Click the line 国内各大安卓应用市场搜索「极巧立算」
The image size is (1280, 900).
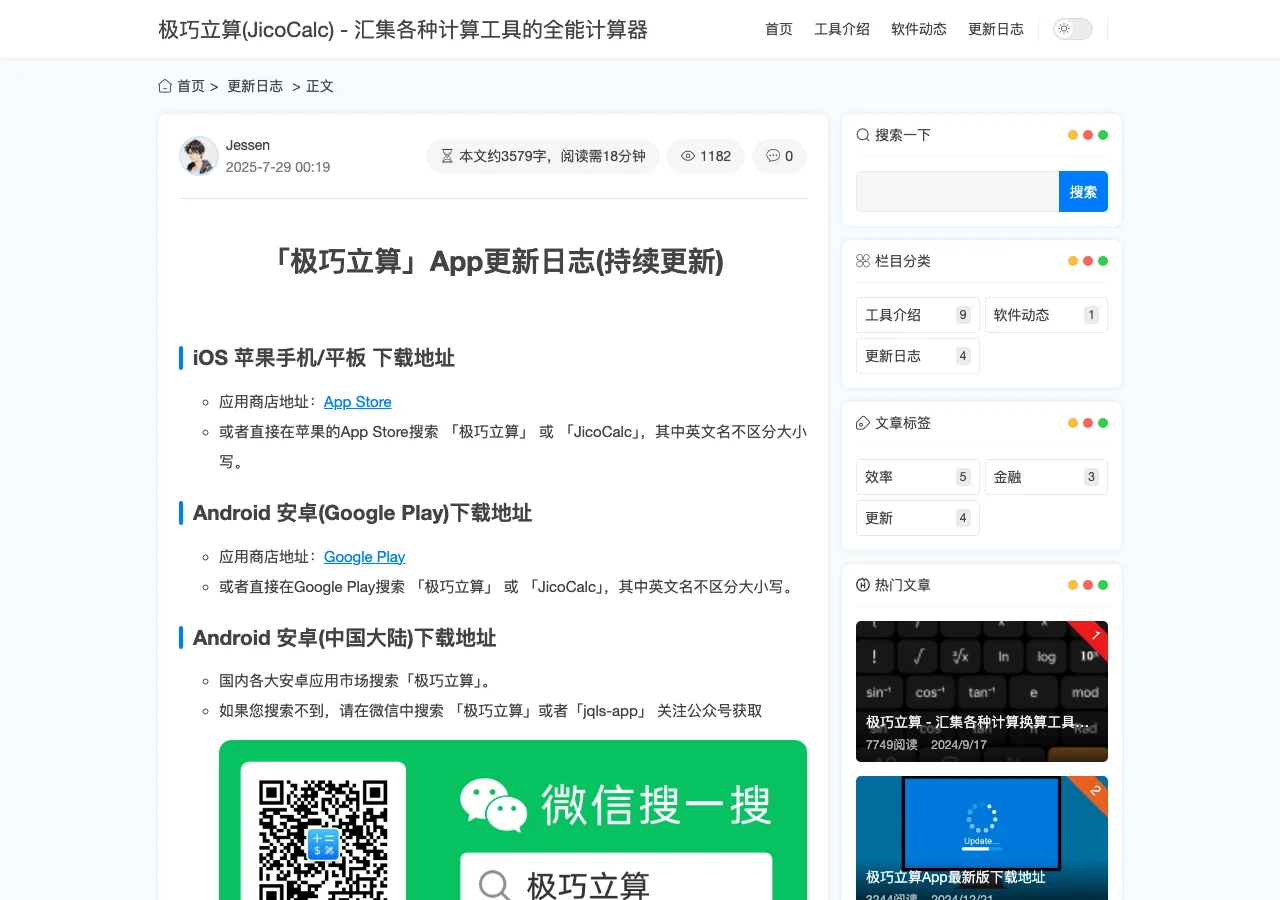(356, 681)
